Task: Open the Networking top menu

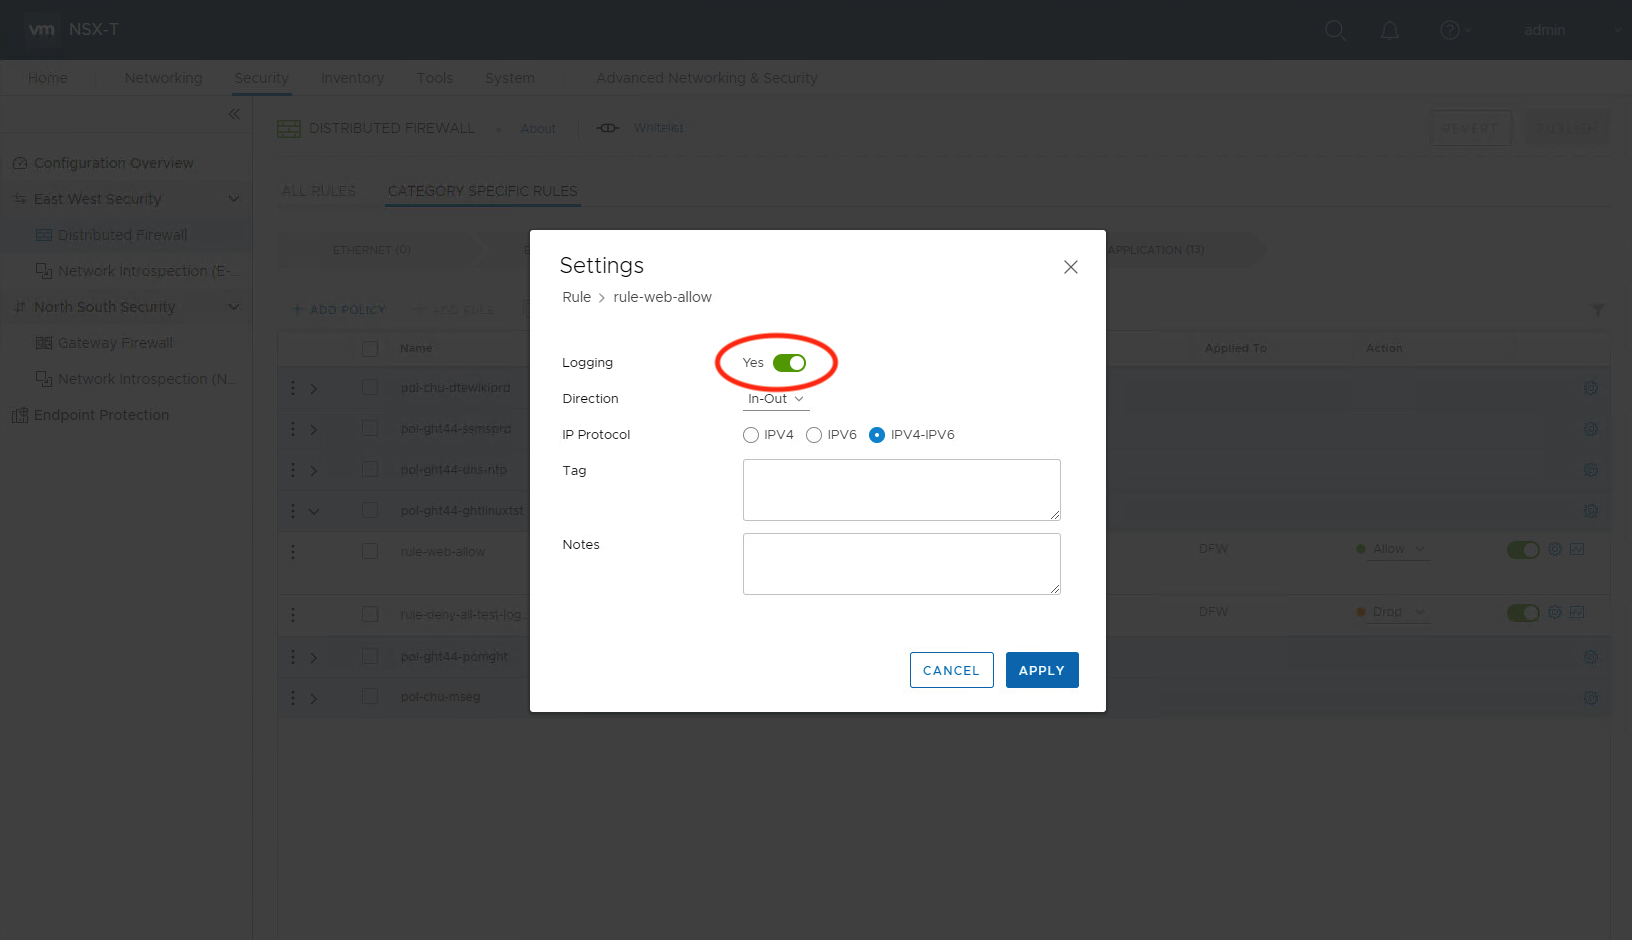Action: tap(163, 78)
